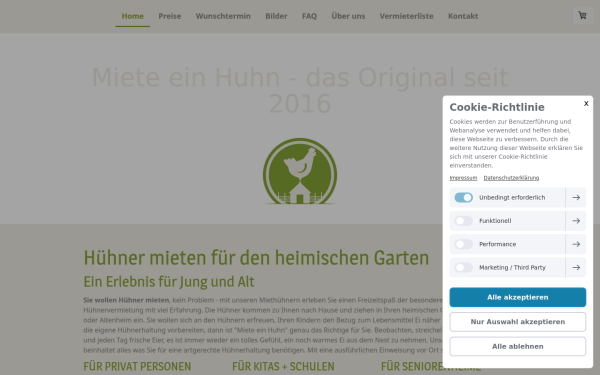
Task: Expand Unbedingt erforderlich details arrow
Action: (x=576, y=197)
